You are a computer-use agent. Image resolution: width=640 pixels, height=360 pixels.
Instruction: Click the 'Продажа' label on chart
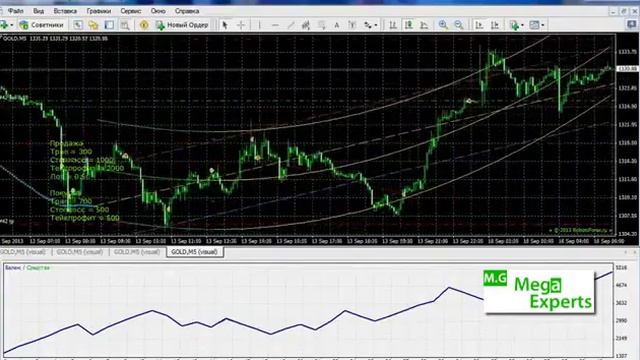[67, 143]
